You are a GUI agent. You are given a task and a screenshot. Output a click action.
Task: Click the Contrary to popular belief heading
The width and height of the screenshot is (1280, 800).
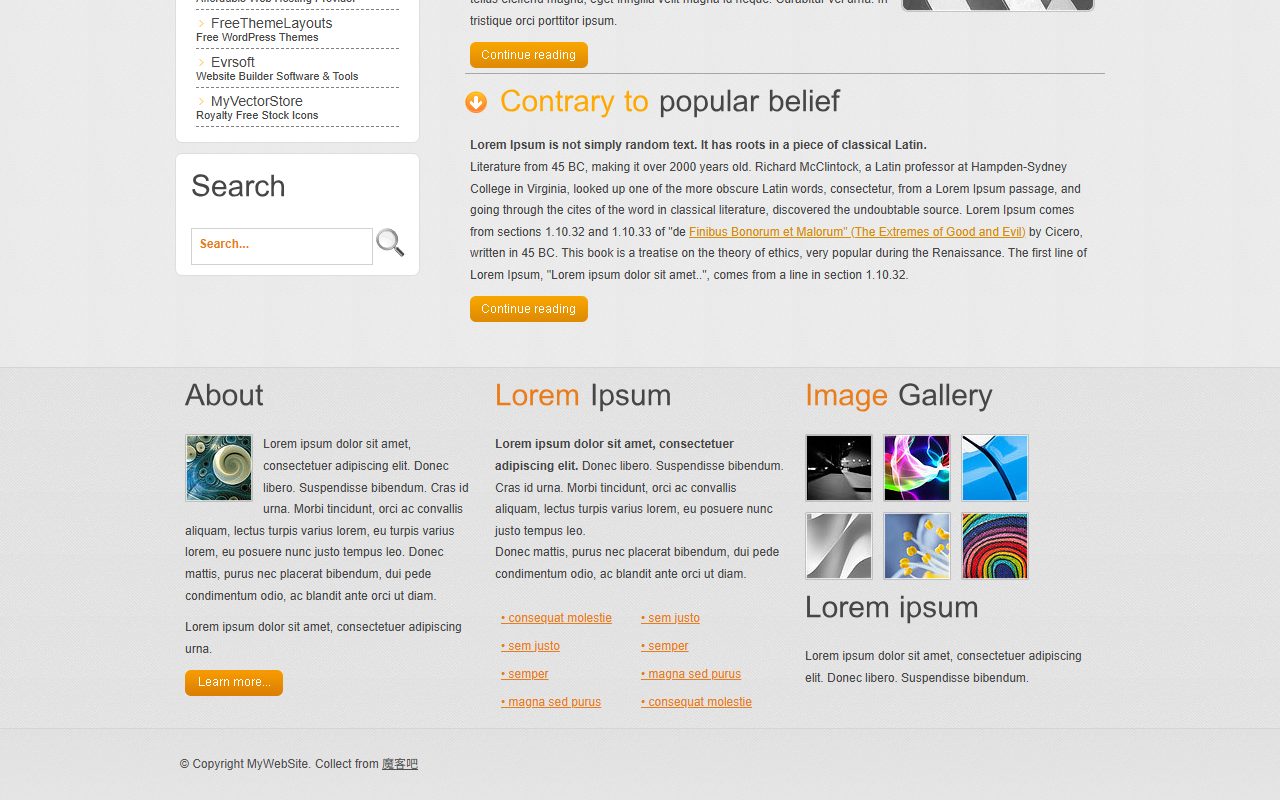670,102
